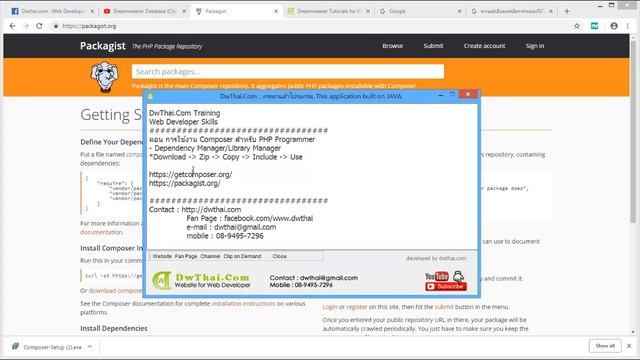
Task: Open the documentation link on page
Action: 102,232
